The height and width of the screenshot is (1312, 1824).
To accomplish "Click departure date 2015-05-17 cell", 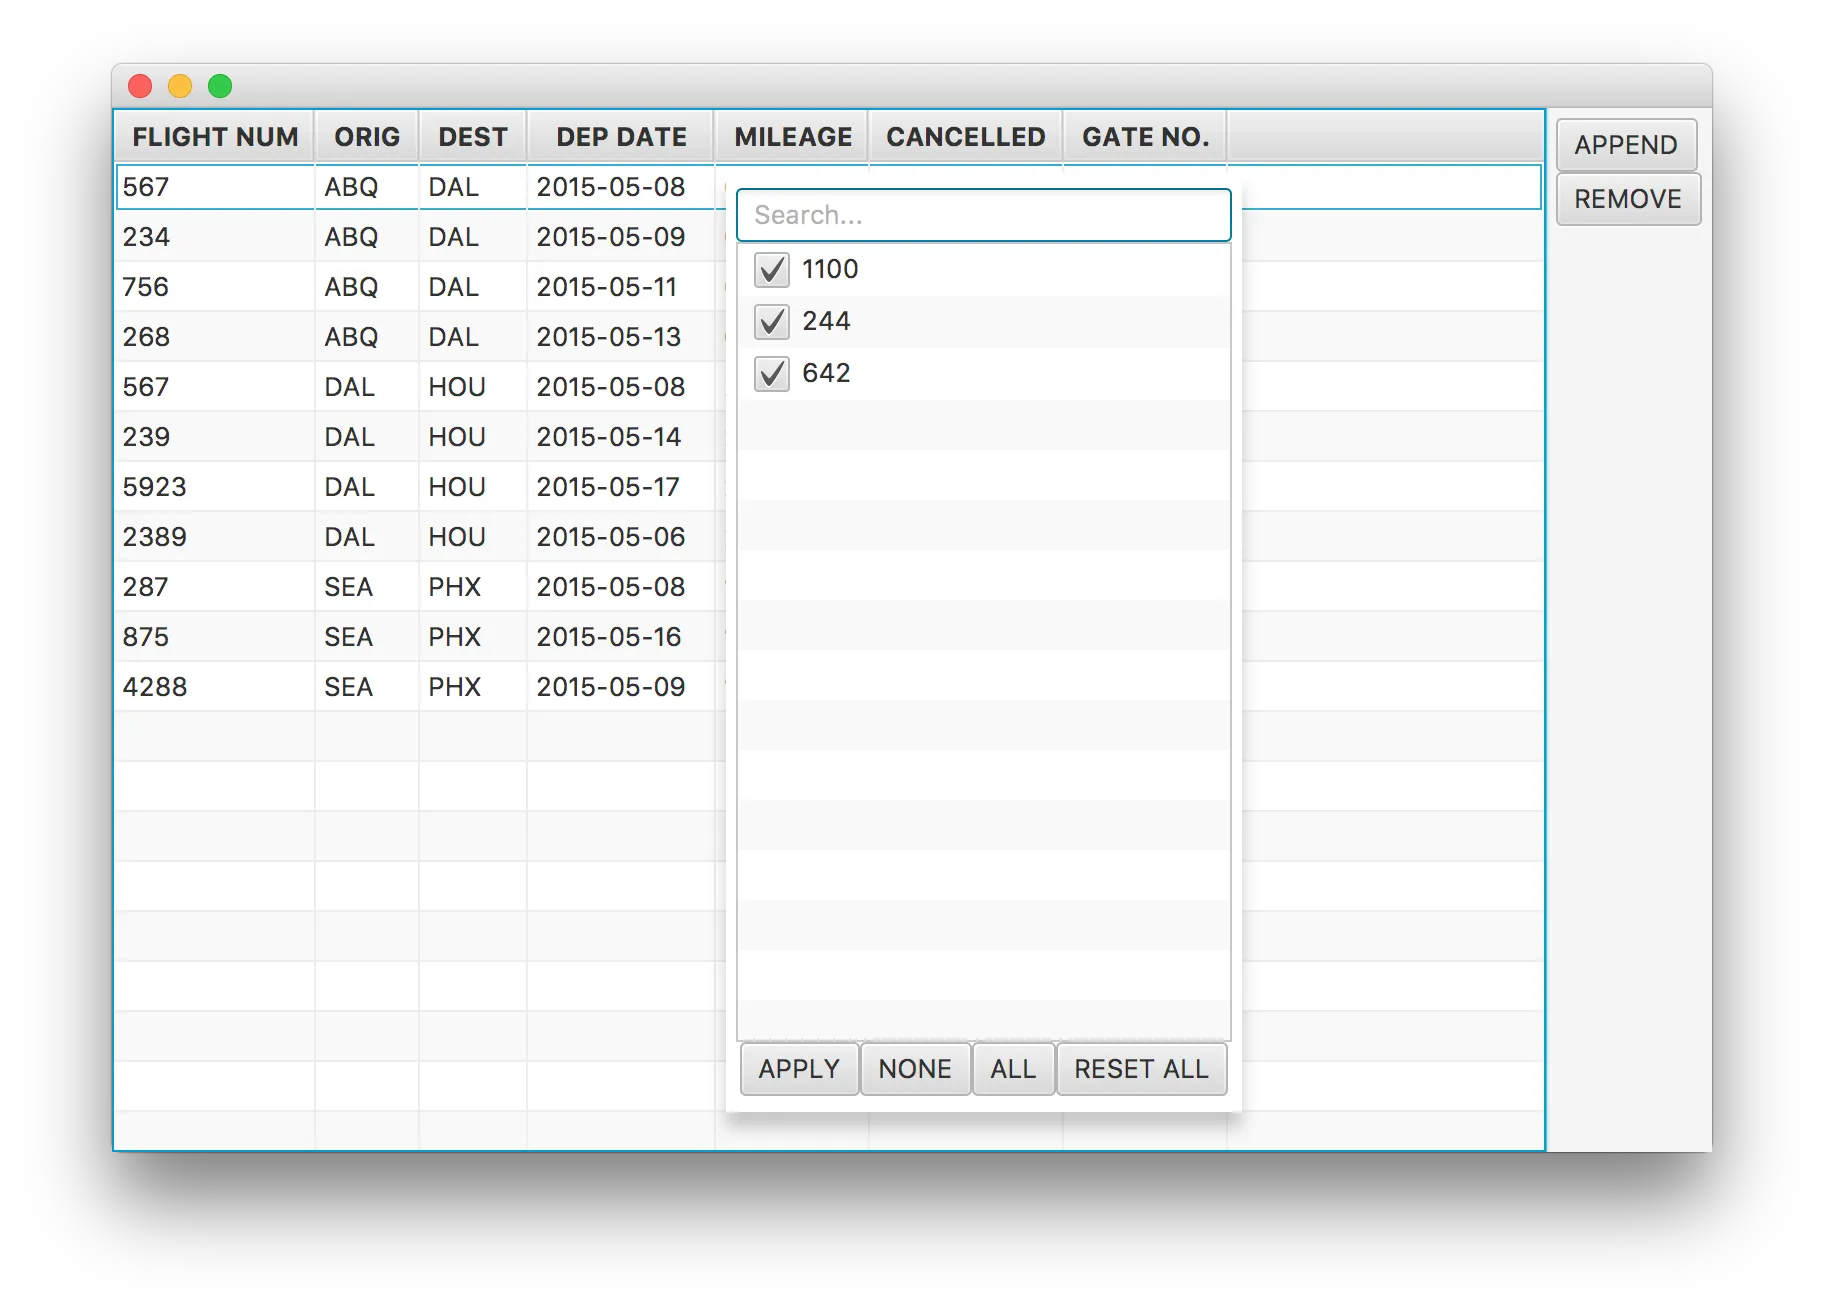I will click(621, 487).
